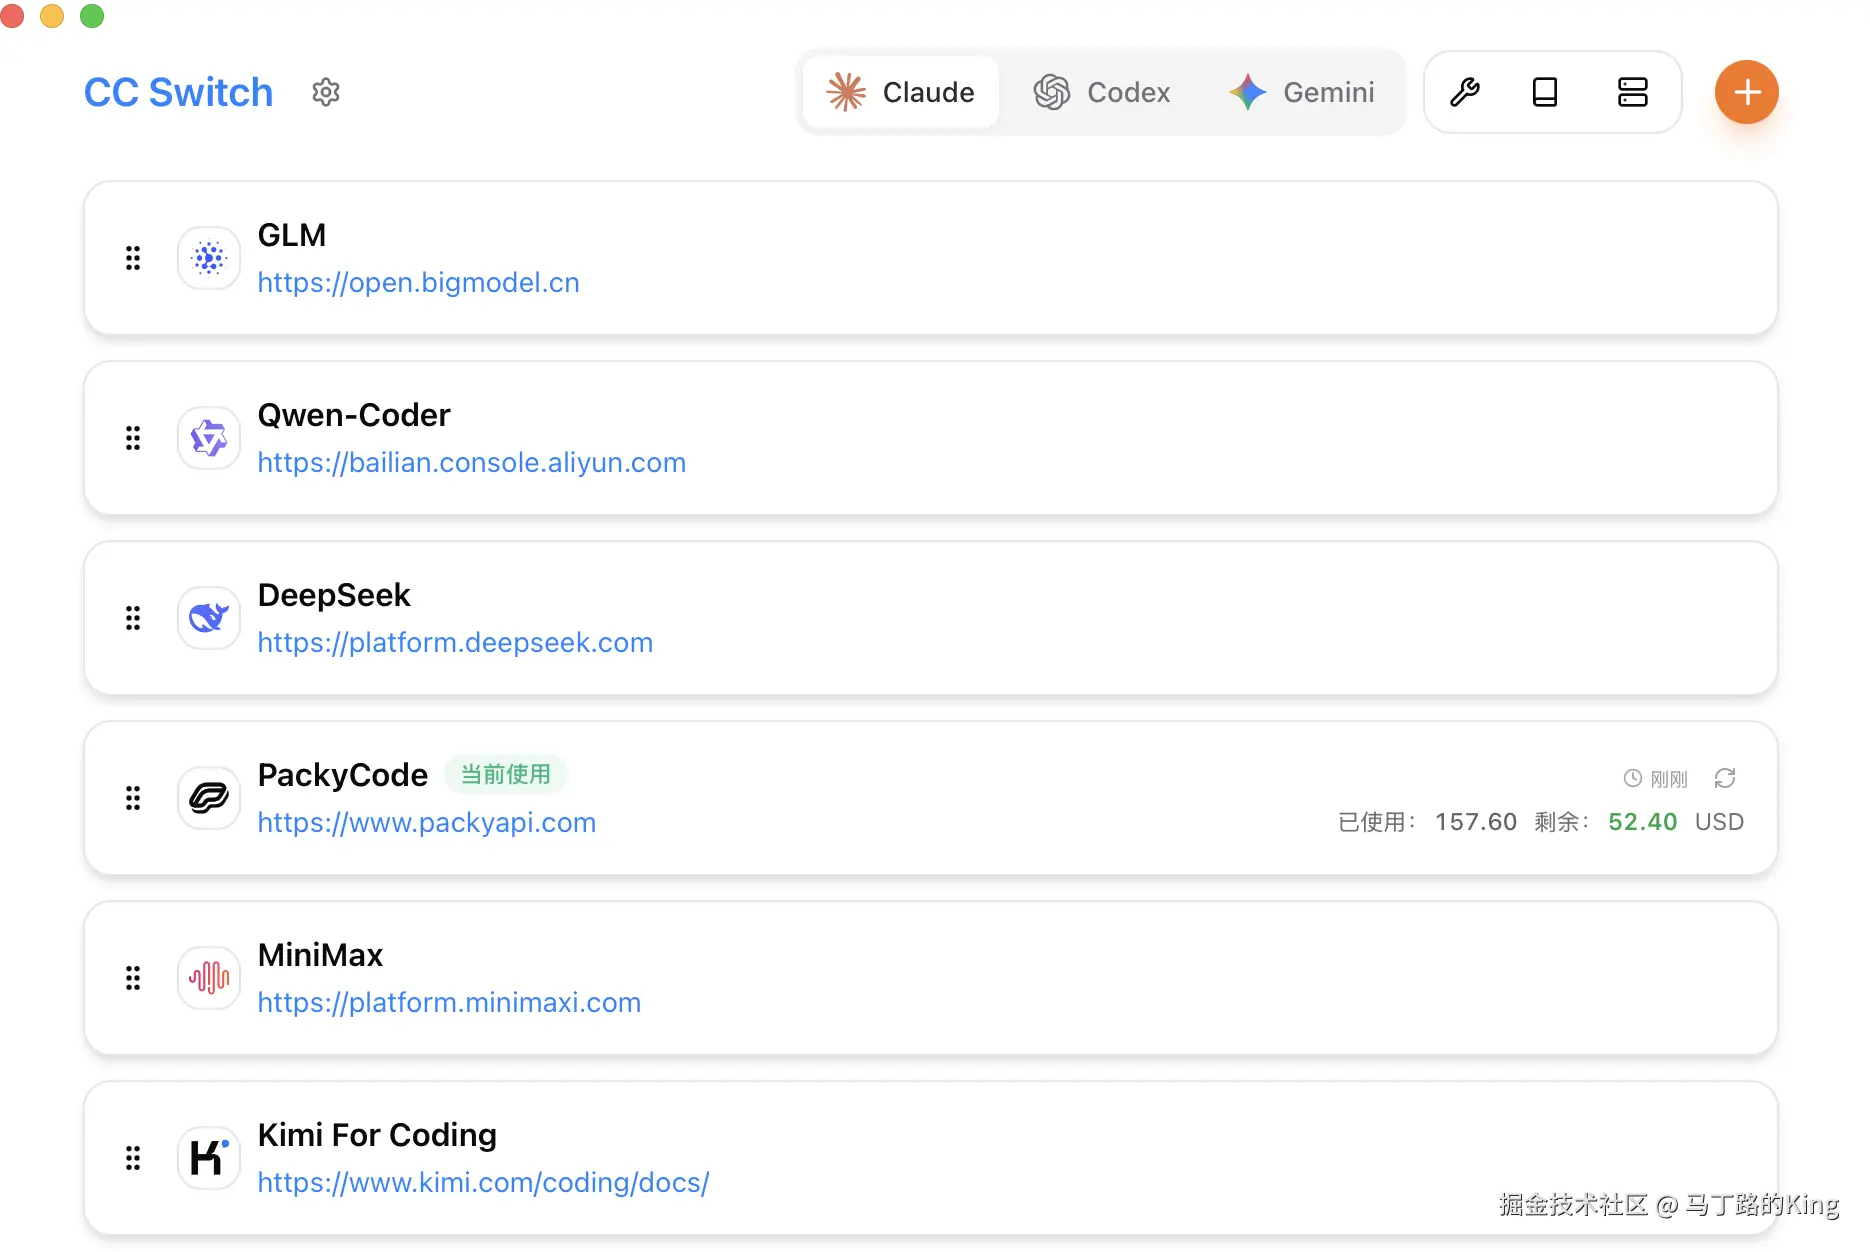Click the PackyCode provider logo
This screenshot has width=1870, height=1252.
[x=209, y=798]
